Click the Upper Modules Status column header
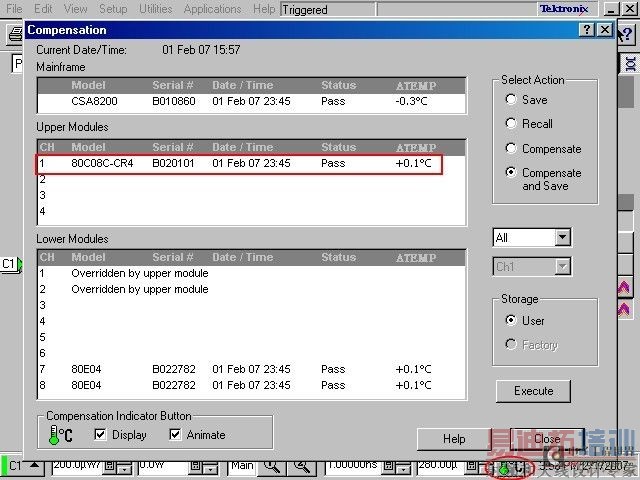The image size is (640, 480). tap(338, 147)
